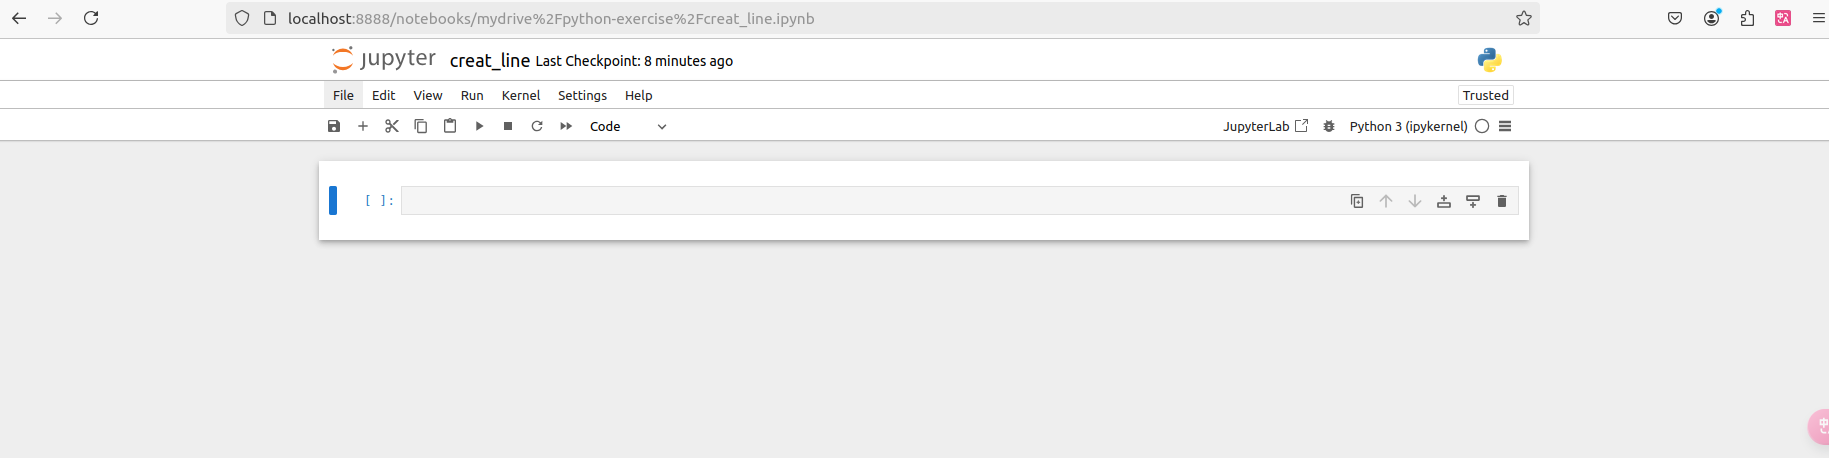Open the File menu
This screenshot has width=1829, height=458.
pyautogui.click(x=343, y=95)
